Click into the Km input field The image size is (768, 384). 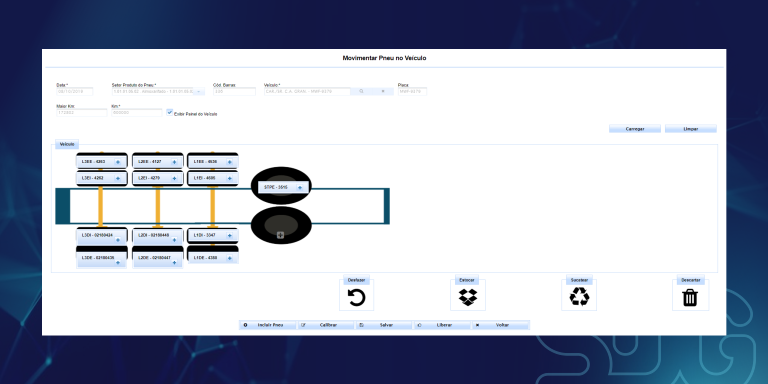[x=137, y=113]
